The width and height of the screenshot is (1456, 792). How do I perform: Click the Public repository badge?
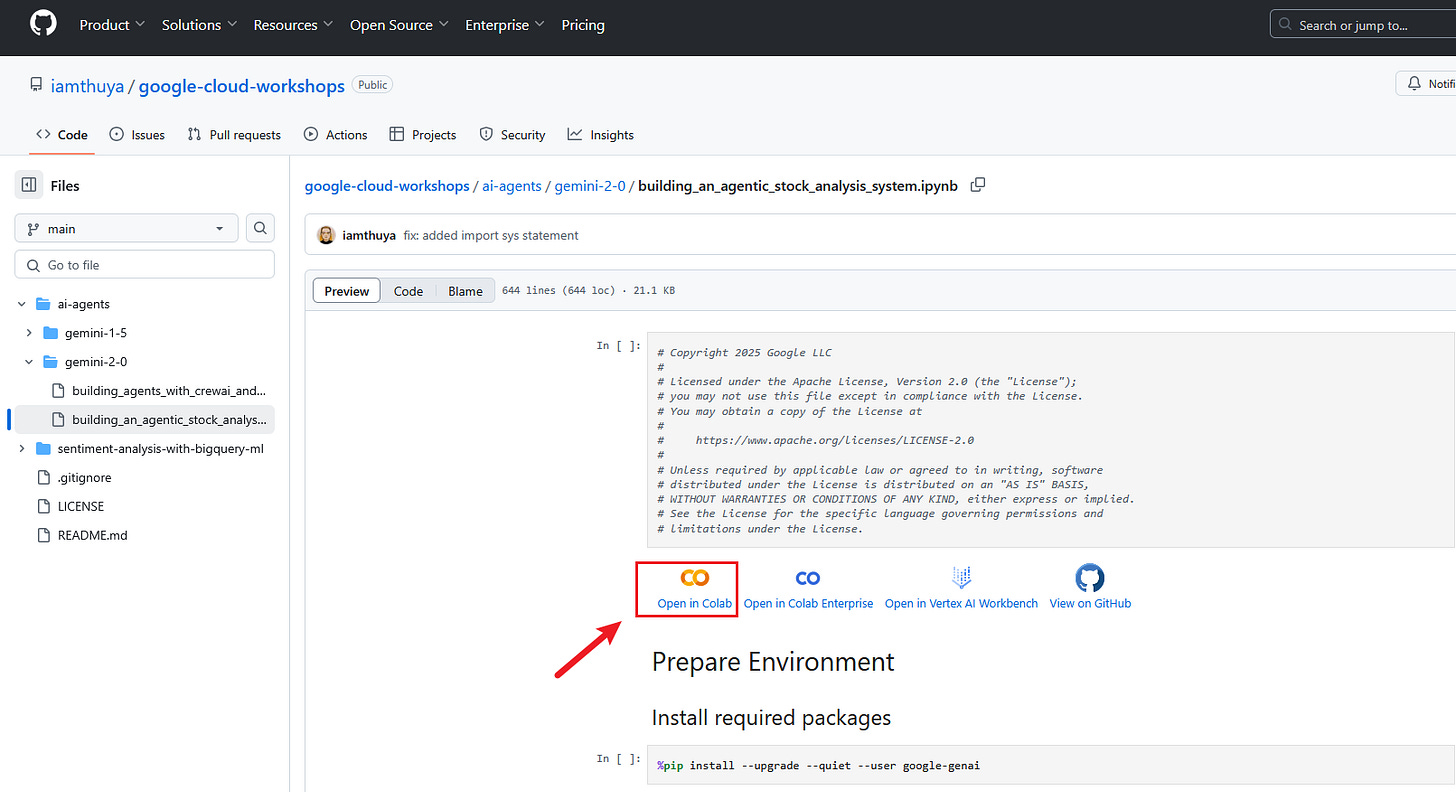point(373,85)
